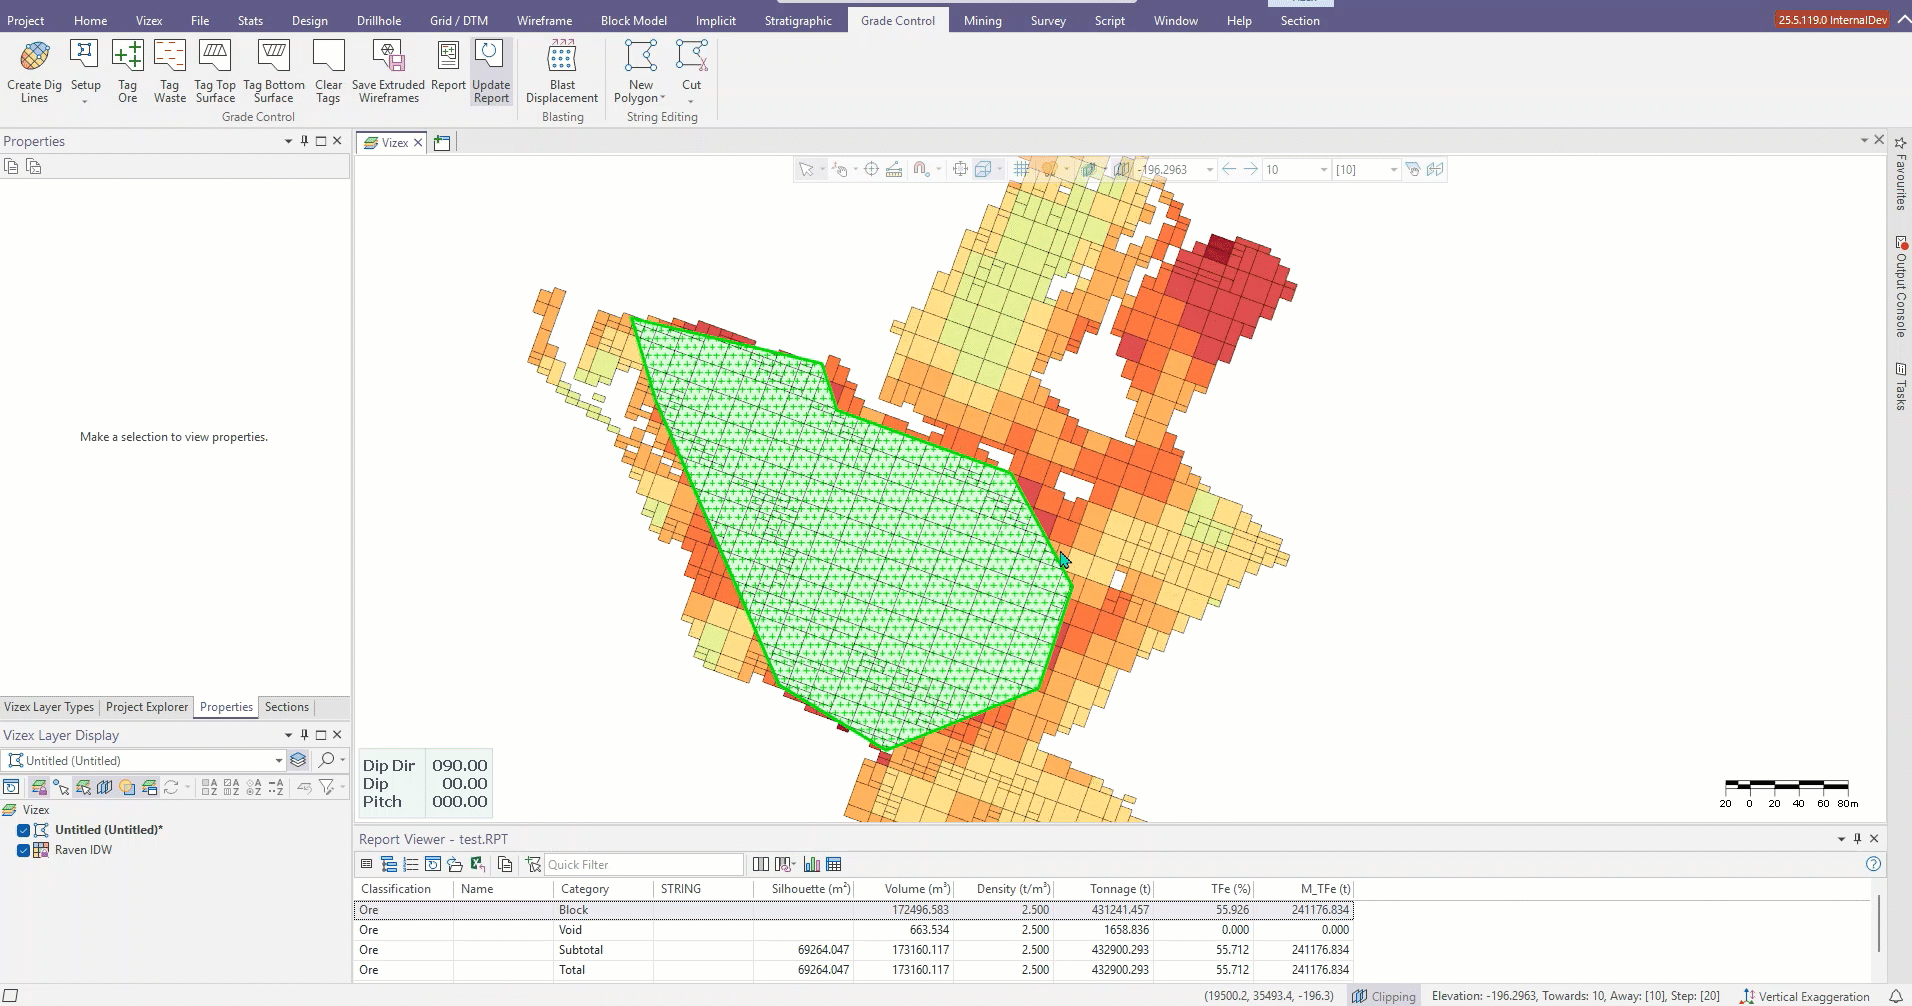Uncheck the Untitled (Untitled) layer checkbox

pos(23,830)
